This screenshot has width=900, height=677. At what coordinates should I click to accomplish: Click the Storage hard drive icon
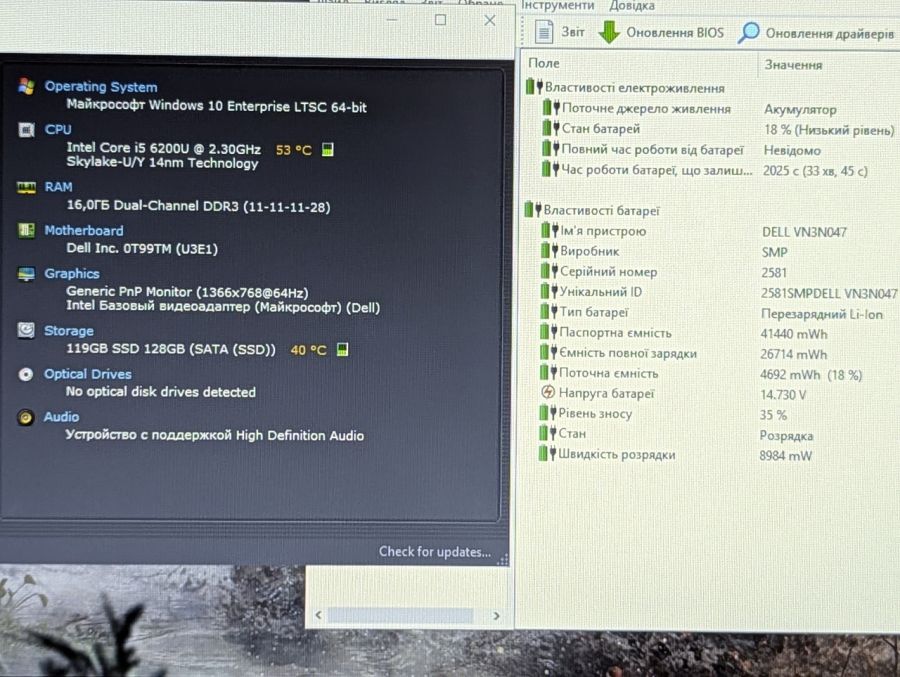click(x=26, y=330)
